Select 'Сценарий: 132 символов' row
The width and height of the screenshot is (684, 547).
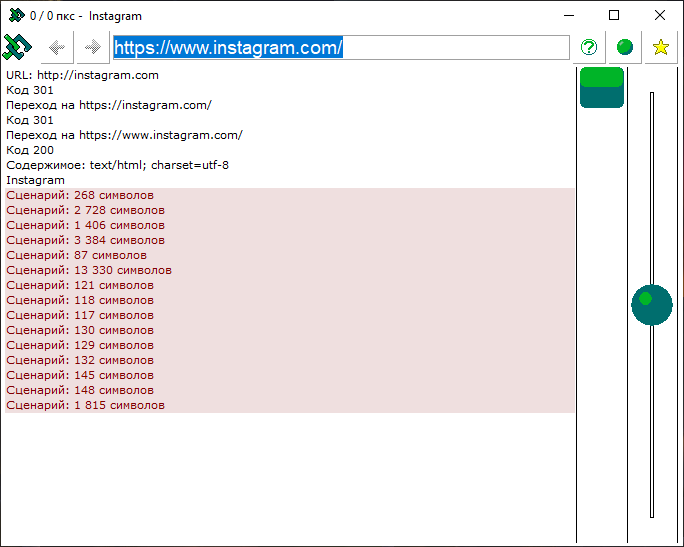(x=290, y=360)
